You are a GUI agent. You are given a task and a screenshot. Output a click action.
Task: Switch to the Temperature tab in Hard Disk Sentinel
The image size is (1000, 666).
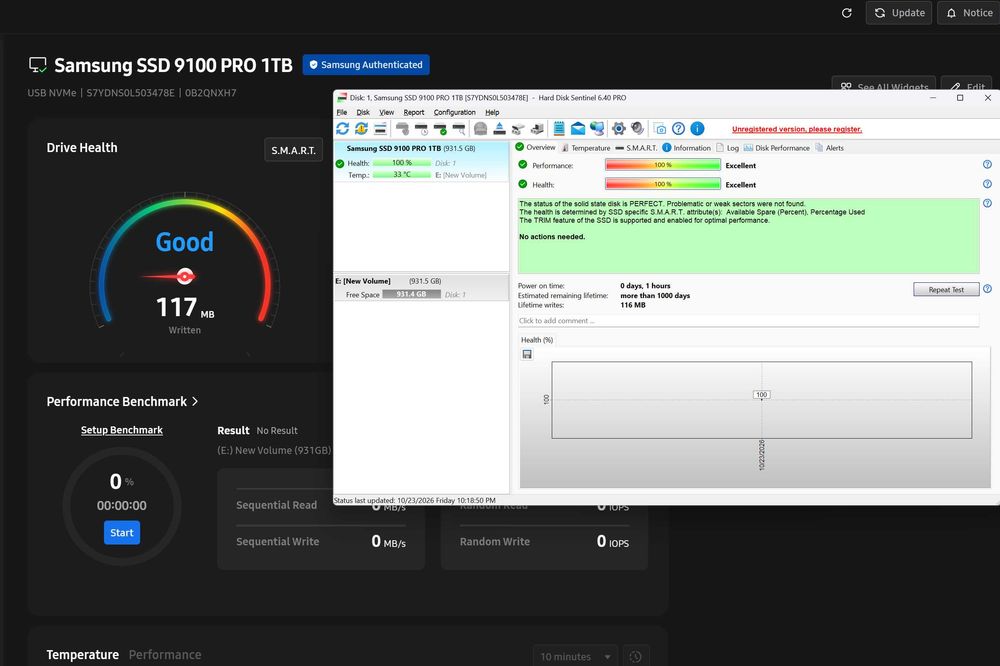(x=585, y=148)
